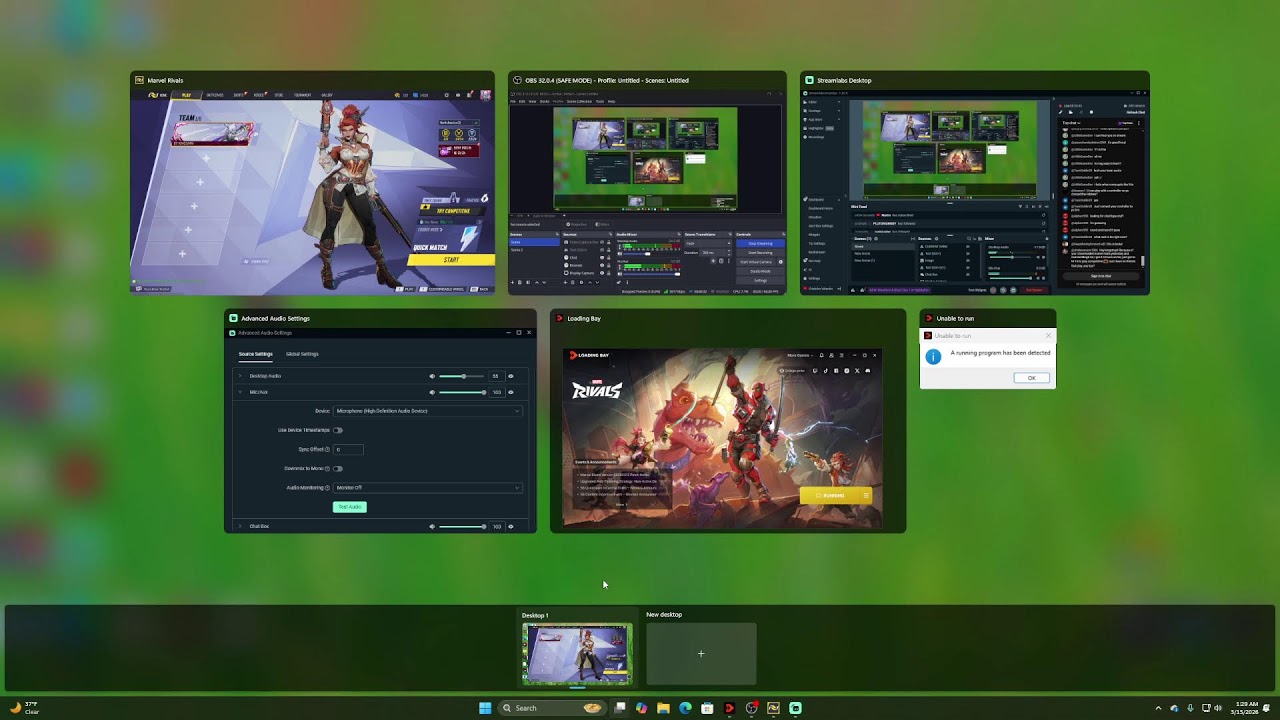Open the date and time in the taskbar
Screen dimensions: 1280x720
[x=1246, y=708]
